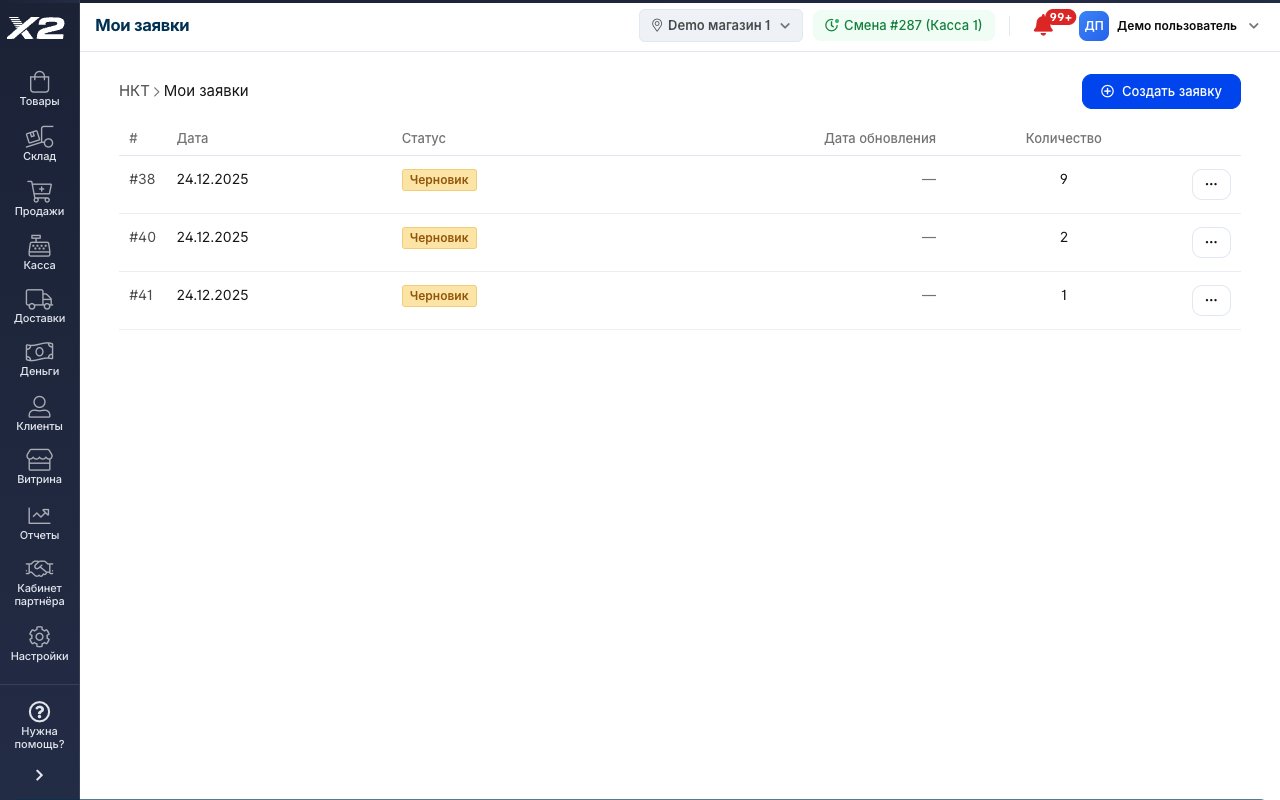
Task: Click the Смена #287 (Касса 1) shift indicator
Action: [x=904, y=25]
